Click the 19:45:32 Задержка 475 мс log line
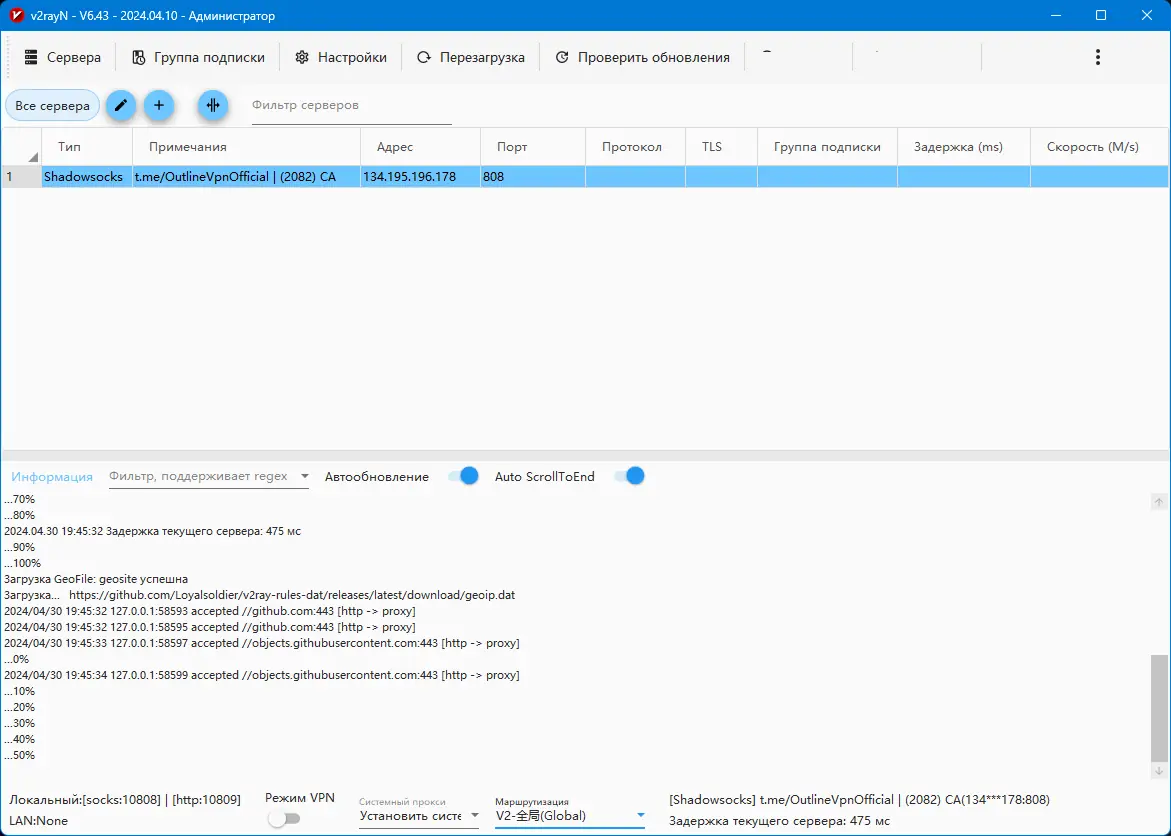The width and height of the screenshot is (1171, 836). (x=152, y=531)
